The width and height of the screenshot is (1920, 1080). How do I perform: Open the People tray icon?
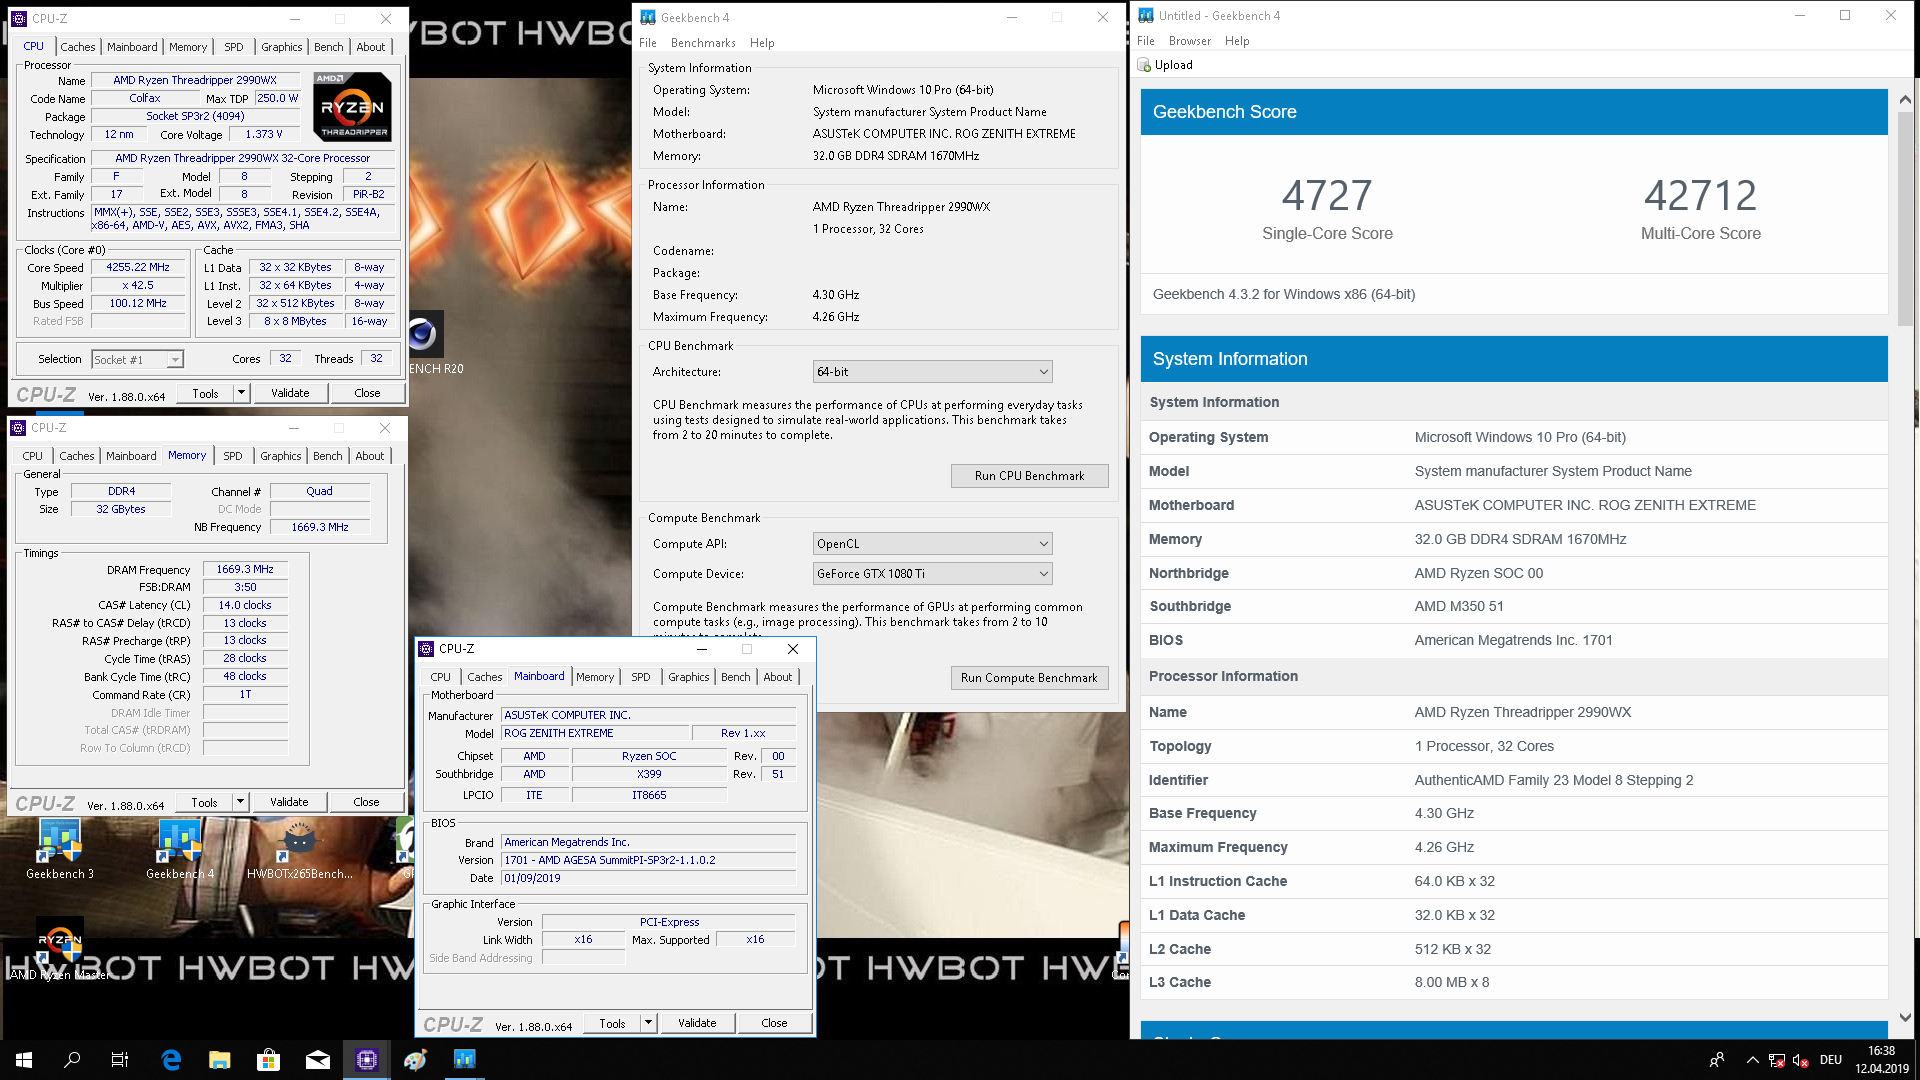[x=1717, y=1060]
